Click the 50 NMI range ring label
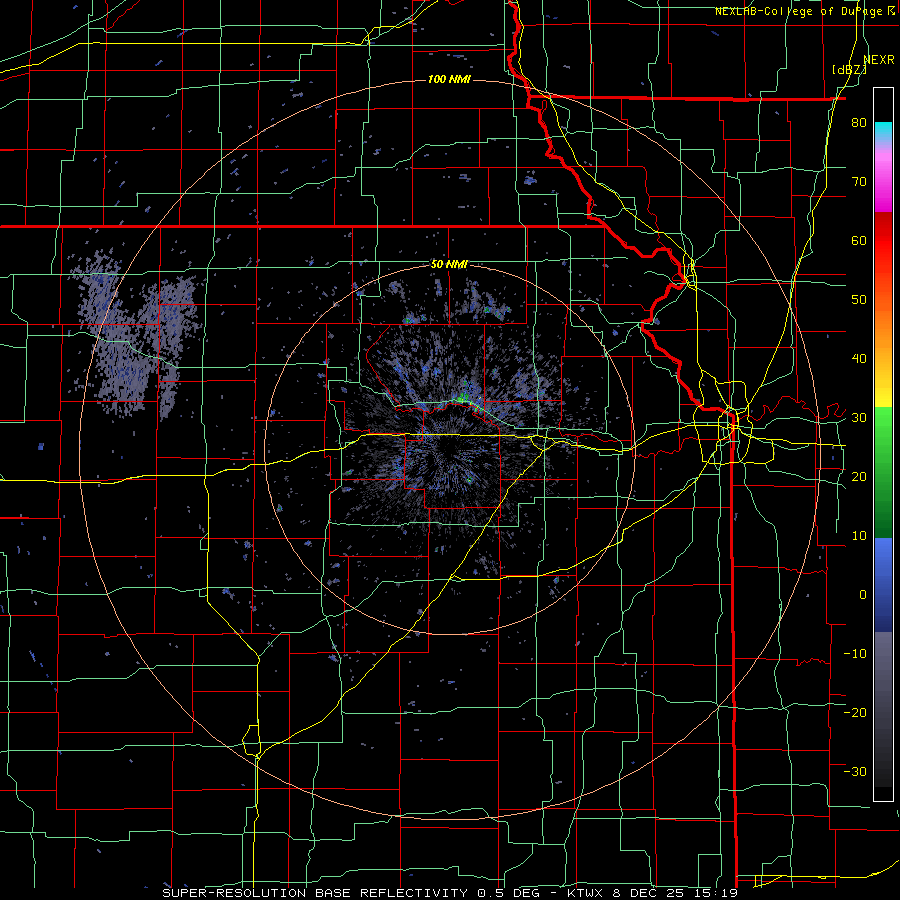Screen dimensions: 900x900 [x=449, y=265]
